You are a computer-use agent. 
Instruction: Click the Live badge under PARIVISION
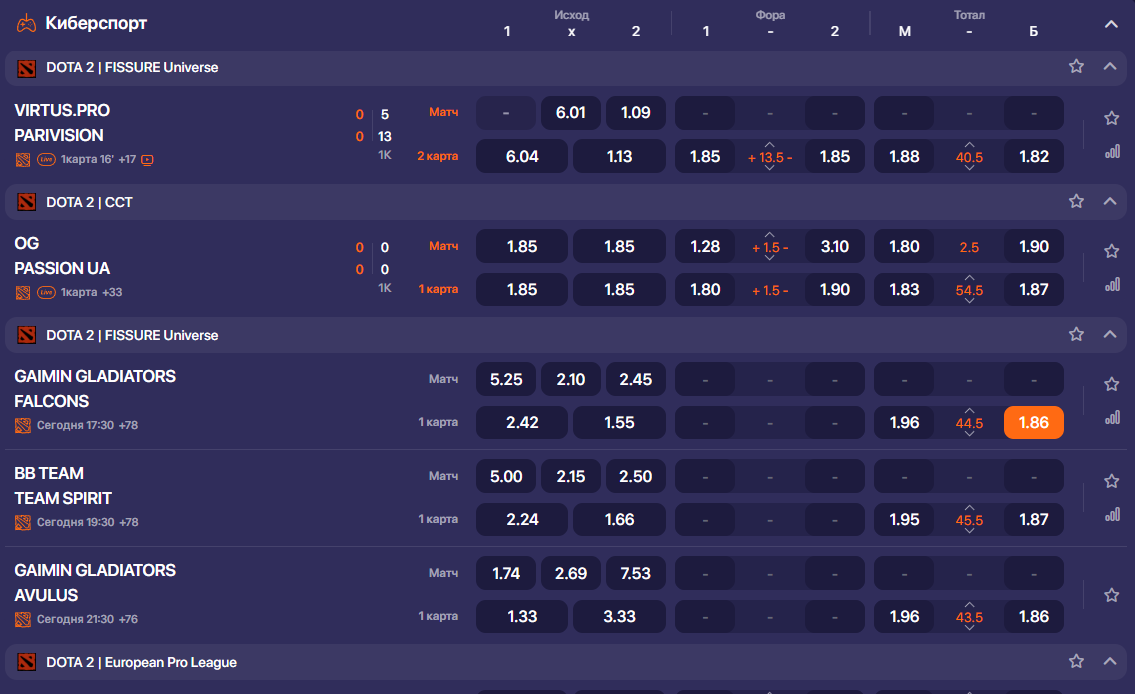click(46, 160)
